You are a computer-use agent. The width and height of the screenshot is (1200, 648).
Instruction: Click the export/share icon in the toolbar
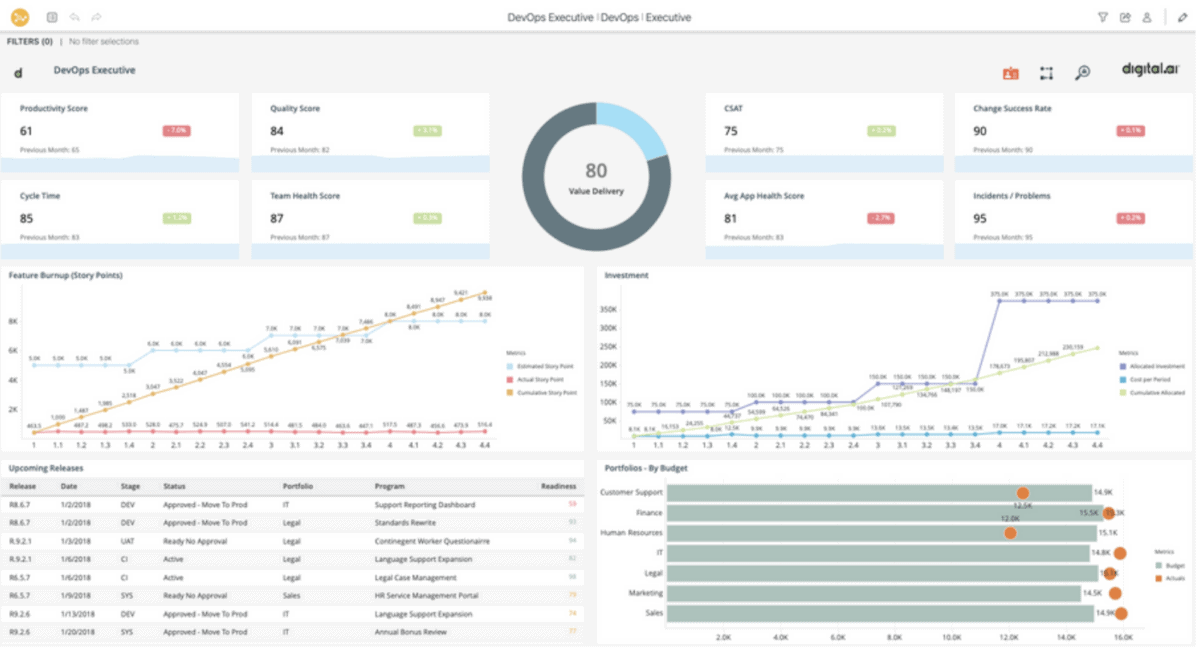point(1125,17)
